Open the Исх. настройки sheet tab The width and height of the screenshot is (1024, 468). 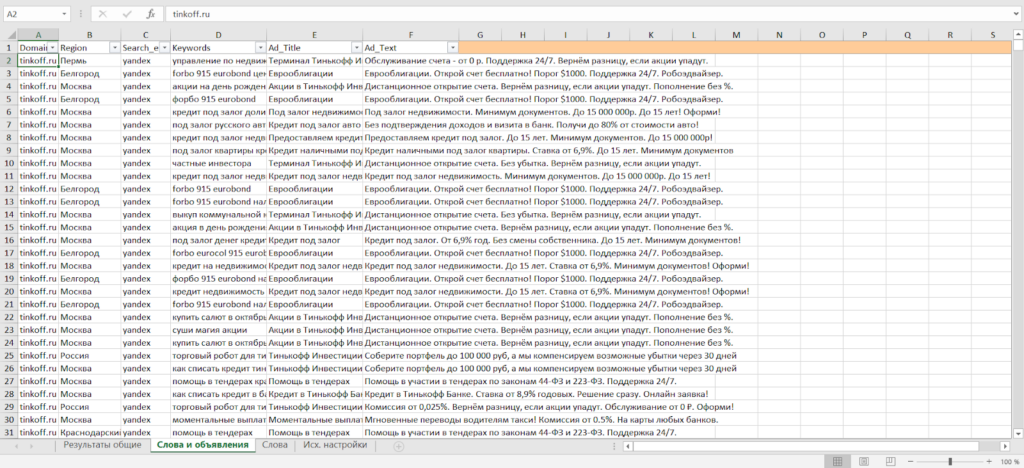pyautogui.click(x=335, y=445)
